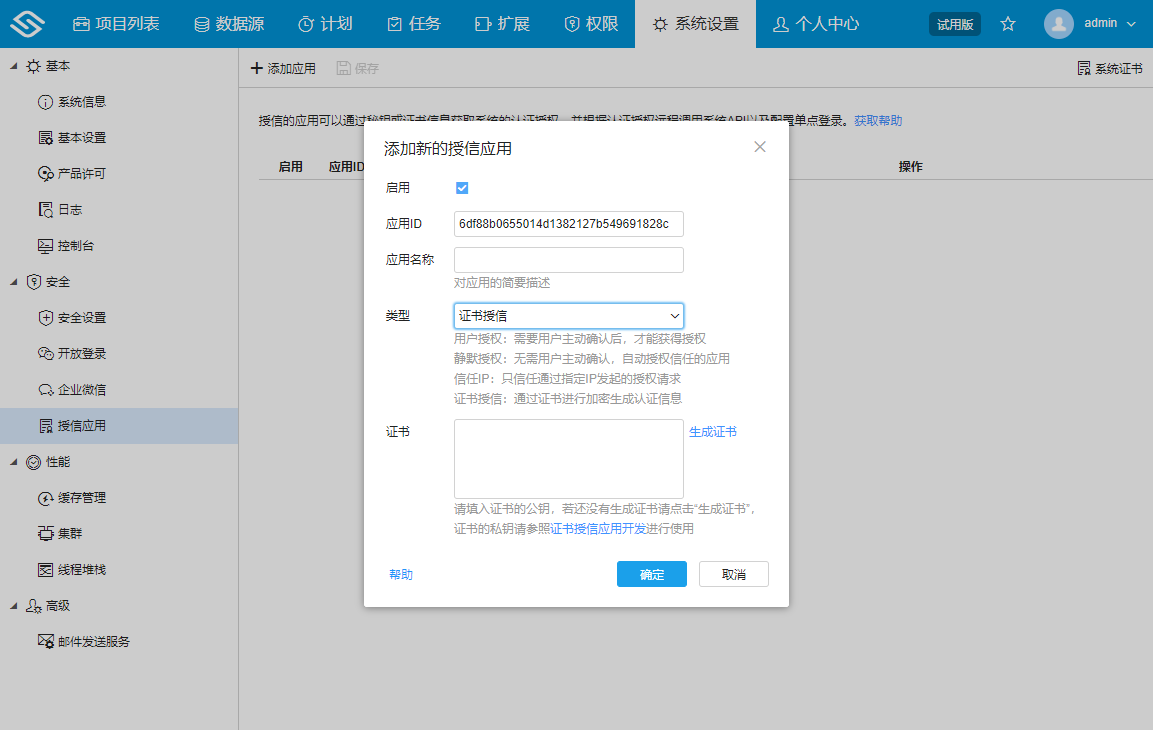
Task: Click the star favorite icon in top bar
Action: (x=1008, y=23)
